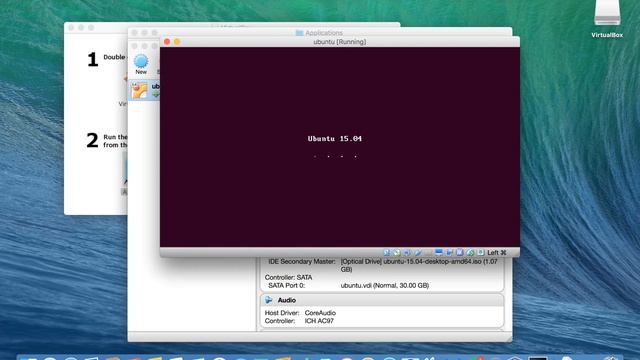Screen dimensions: 640x360
Task: Open the VirtualBox drive icon on the desktop
Action: [x=607, y=12]
